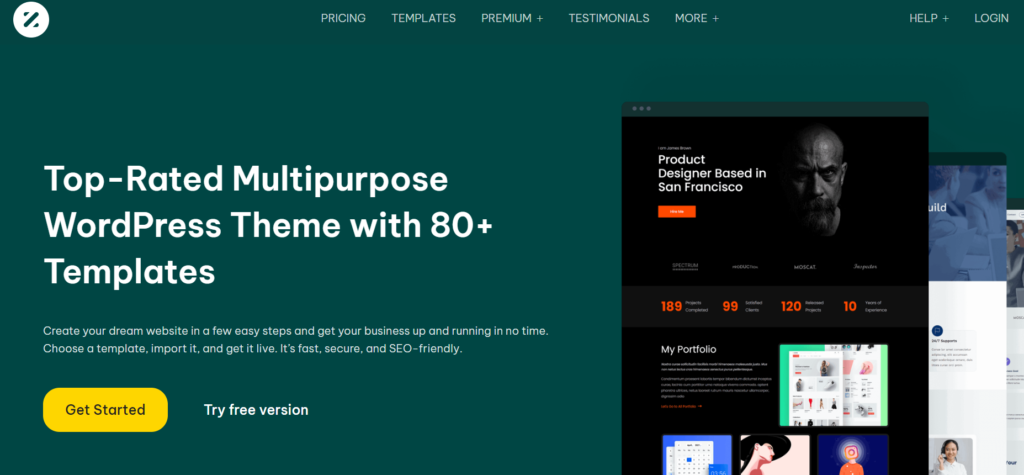The image size is (1024, 475).
Task: Click the Login link
Action: click(x=991, y=18)
